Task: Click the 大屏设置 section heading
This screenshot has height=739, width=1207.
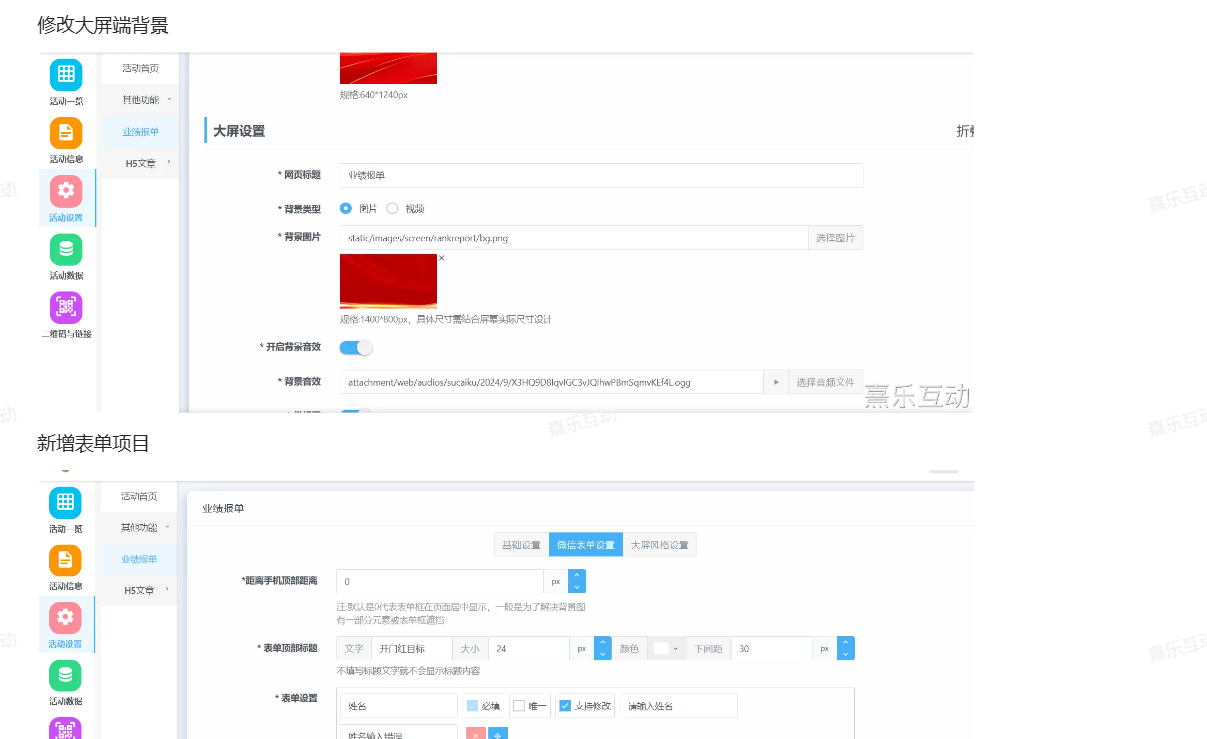Action: click(239, 131)
